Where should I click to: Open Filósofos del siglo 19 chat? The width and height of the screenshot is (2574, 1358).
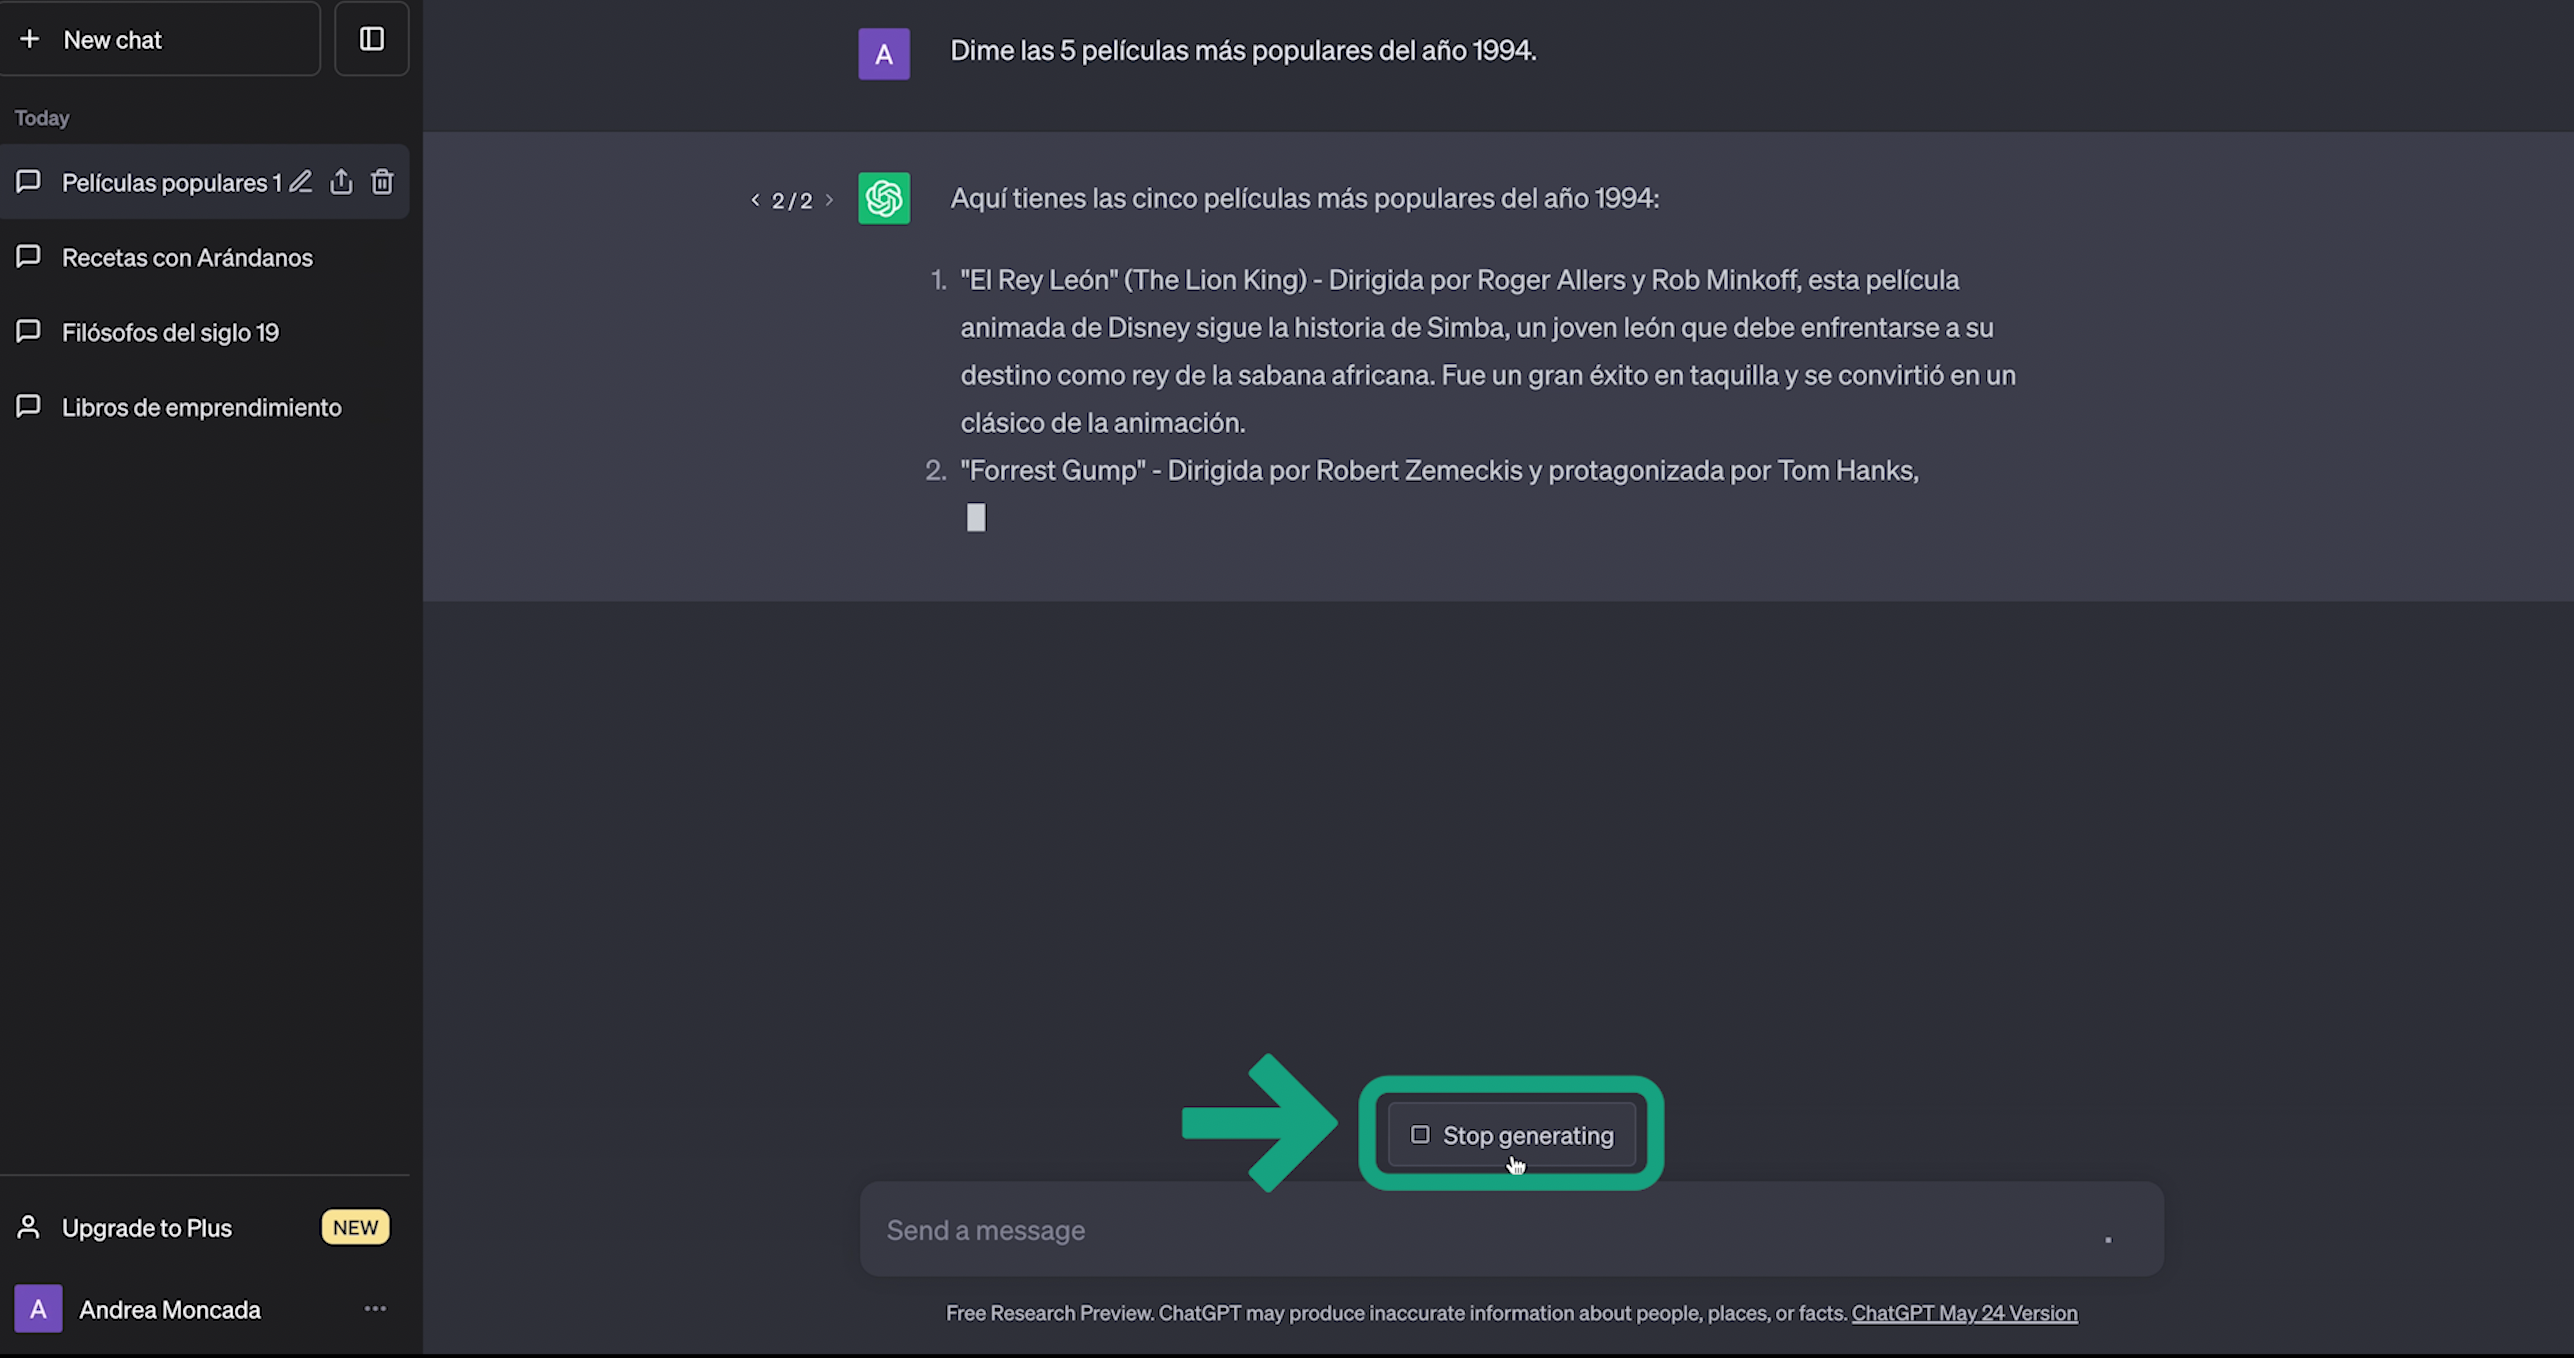click(170, 332)
